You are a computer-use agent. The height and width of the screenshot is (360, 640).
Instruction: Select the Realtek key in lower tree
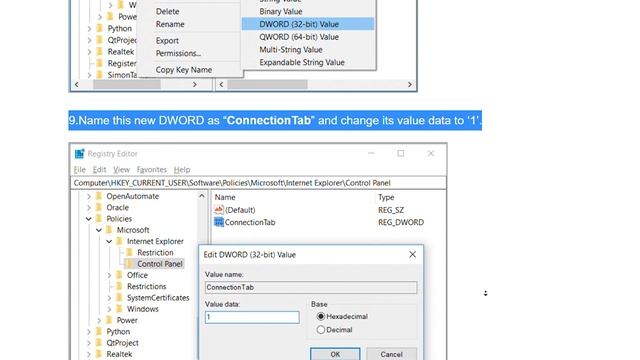(x=119, y=354)
